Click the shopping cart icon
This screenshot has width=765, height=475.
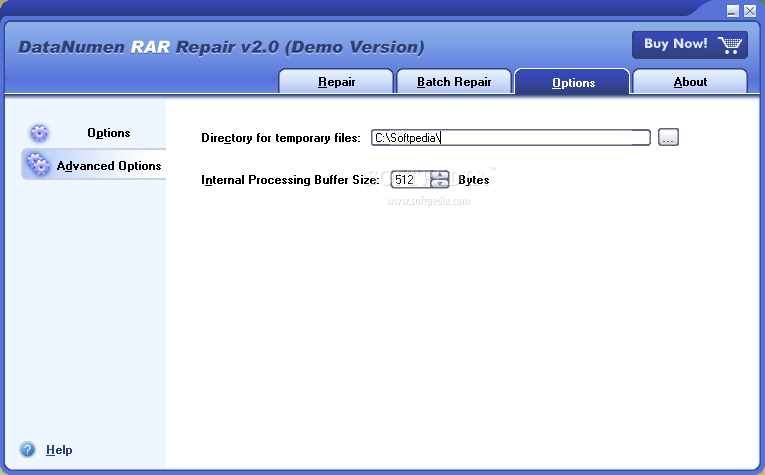(x=730, y=45)
